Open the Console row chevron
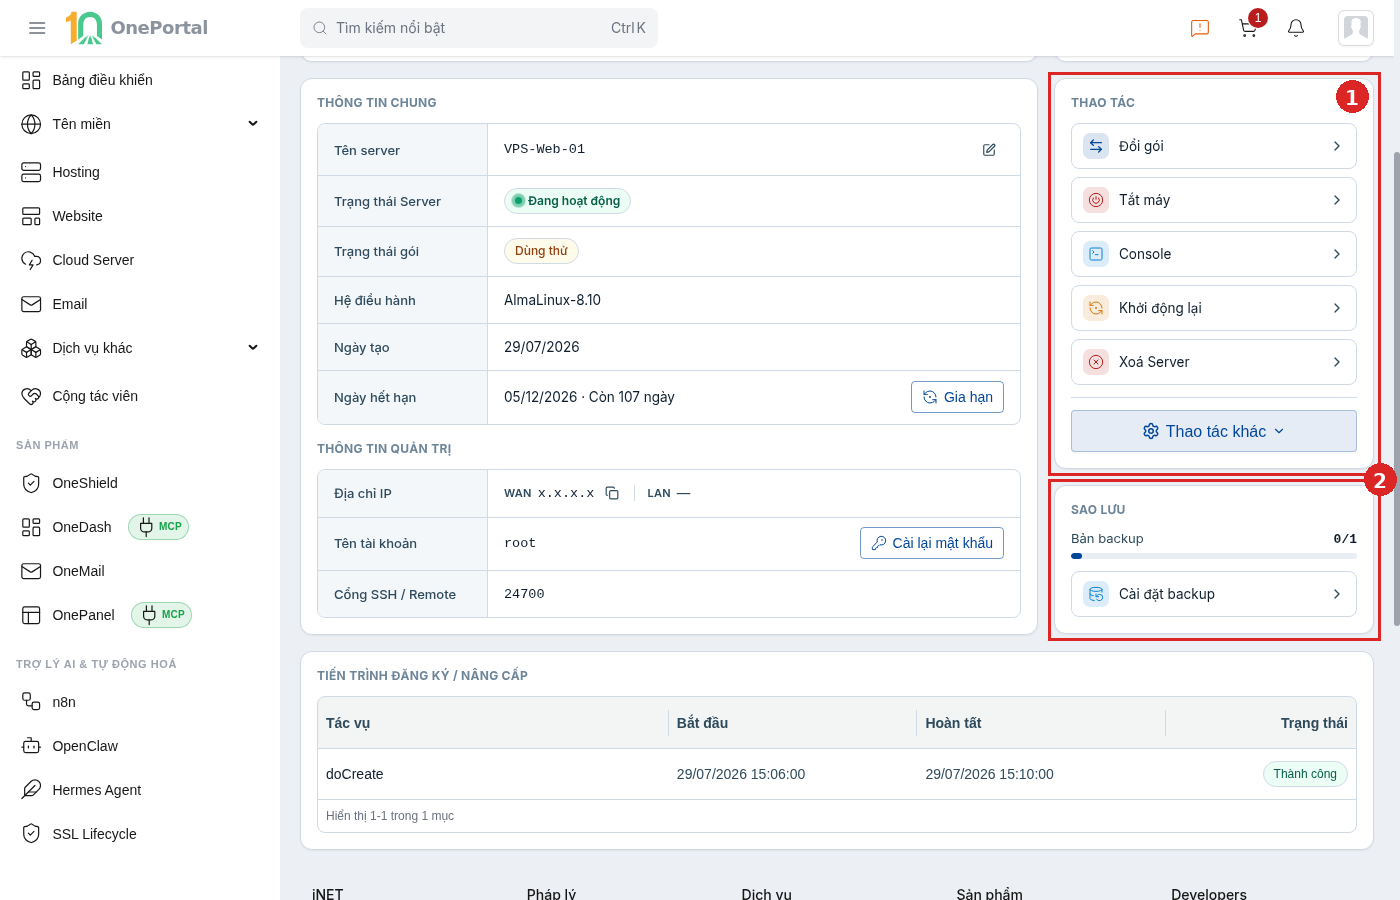This screenshot has width=1400, height=900. pos(1337,254)
